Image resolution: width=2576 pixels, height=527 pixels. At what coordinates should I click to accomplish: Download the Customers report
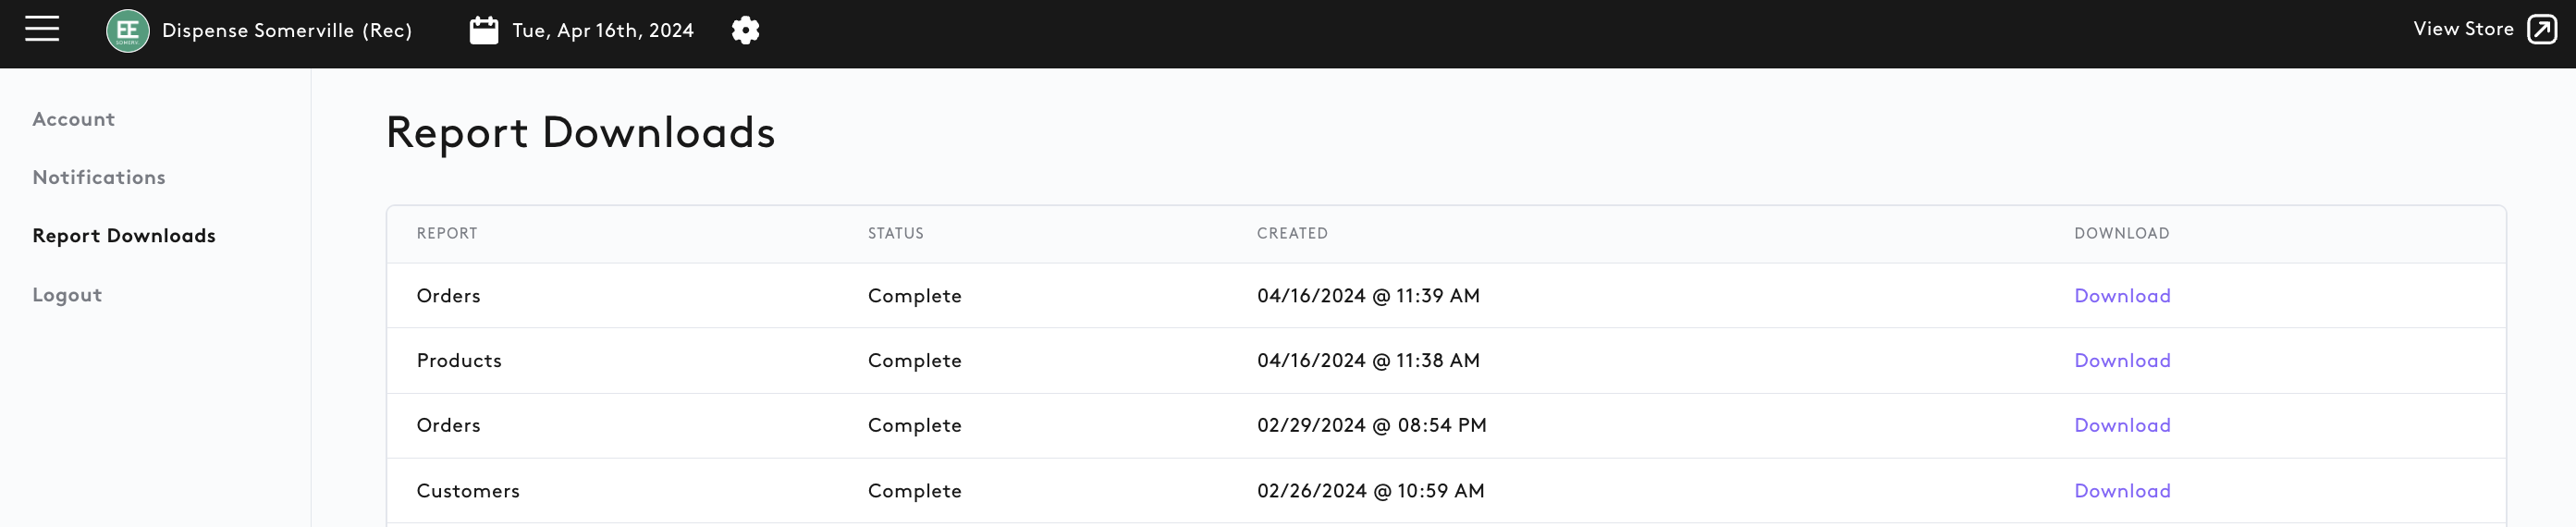pyautogui.click(x=2122, y=491)
